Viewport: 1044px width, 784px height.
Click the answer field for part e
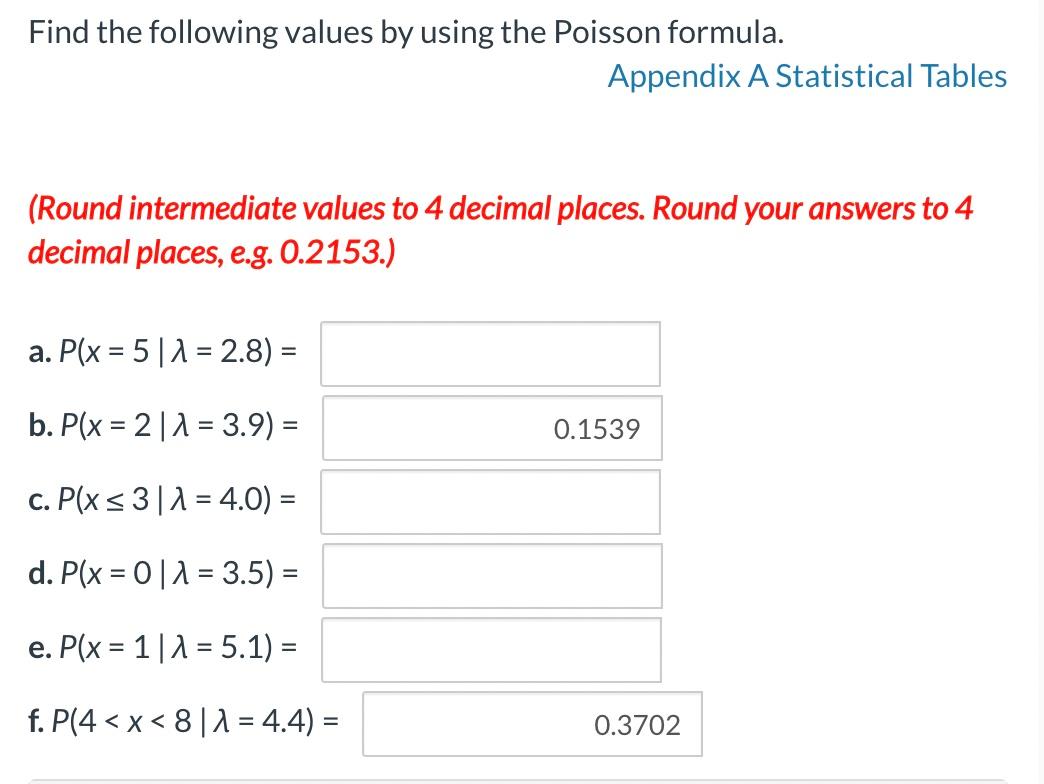click(490, 649)
